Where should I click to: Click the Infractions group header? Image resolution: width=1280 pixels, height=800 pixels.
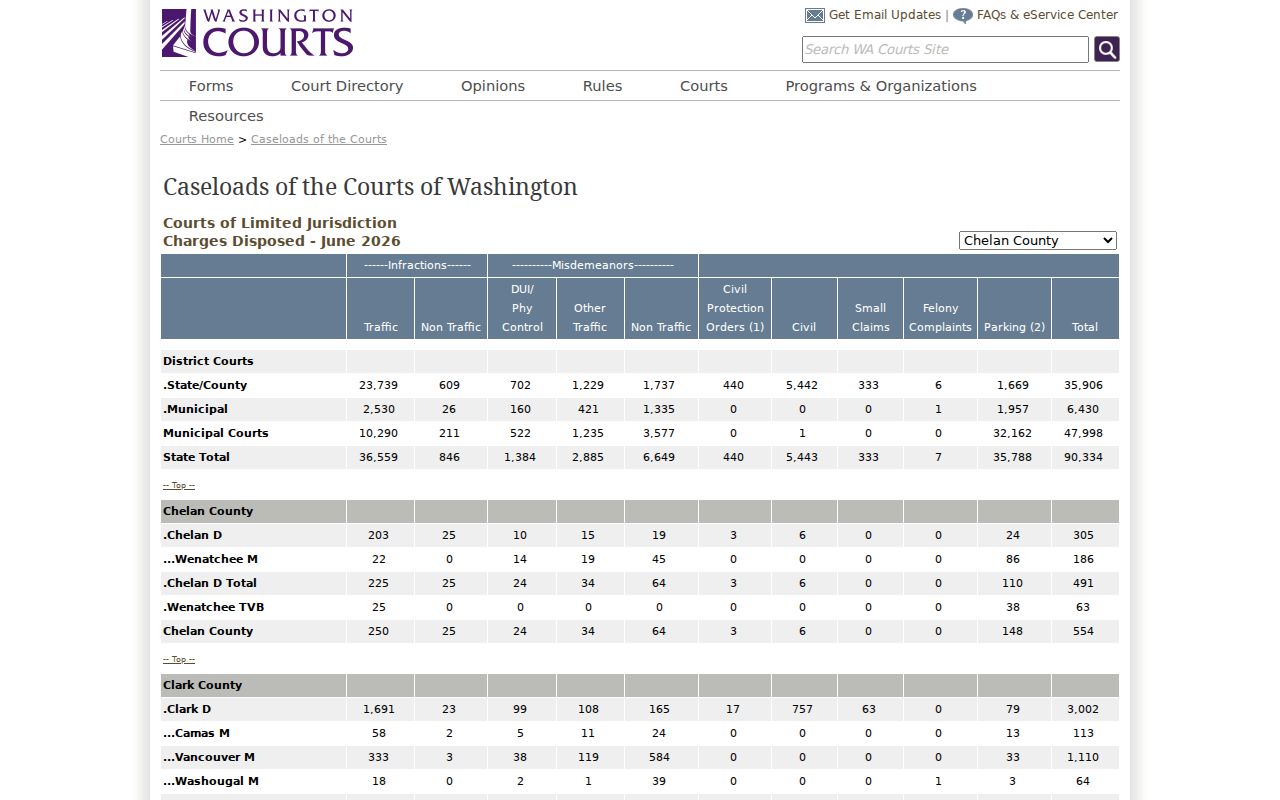coord(417,265)
